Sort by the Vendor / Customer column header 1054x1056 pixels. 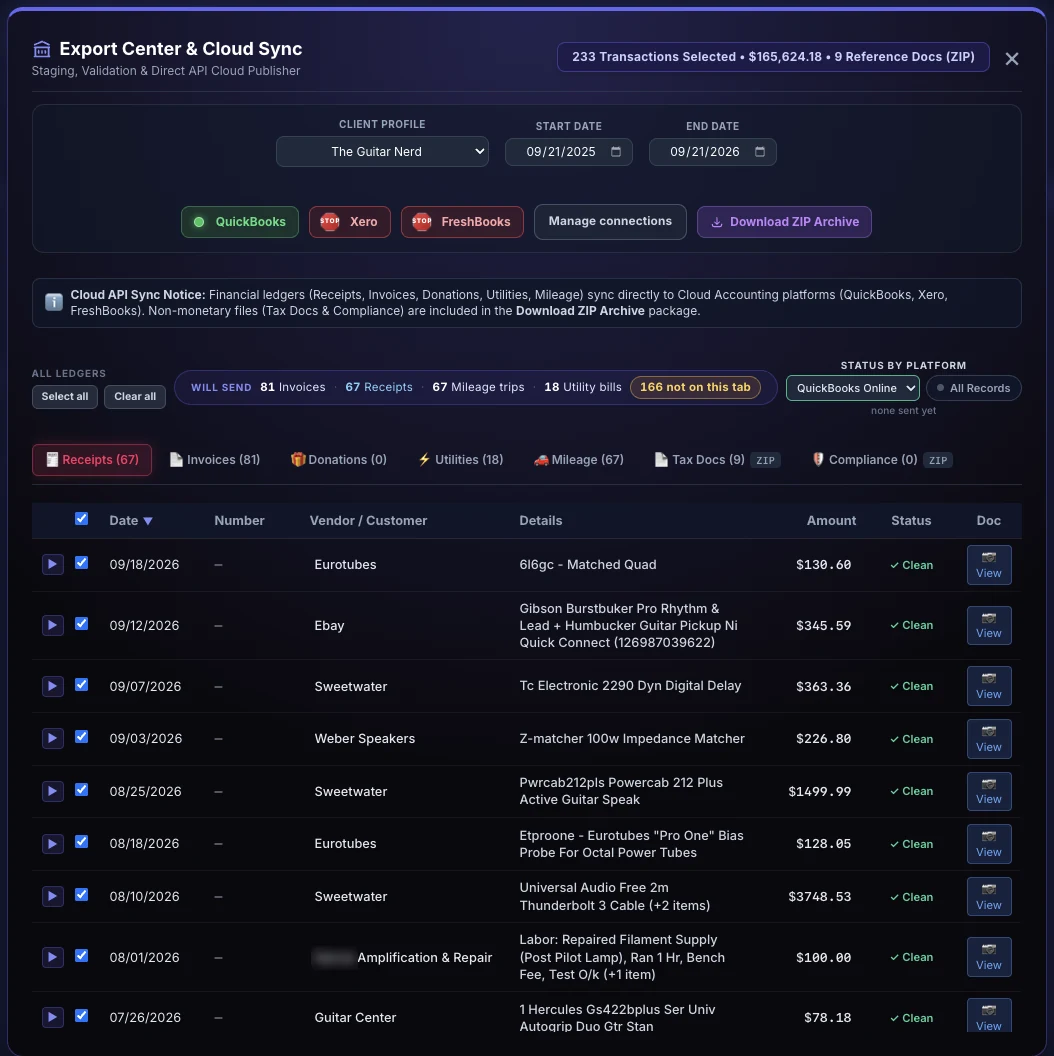[x=368, y=521]
